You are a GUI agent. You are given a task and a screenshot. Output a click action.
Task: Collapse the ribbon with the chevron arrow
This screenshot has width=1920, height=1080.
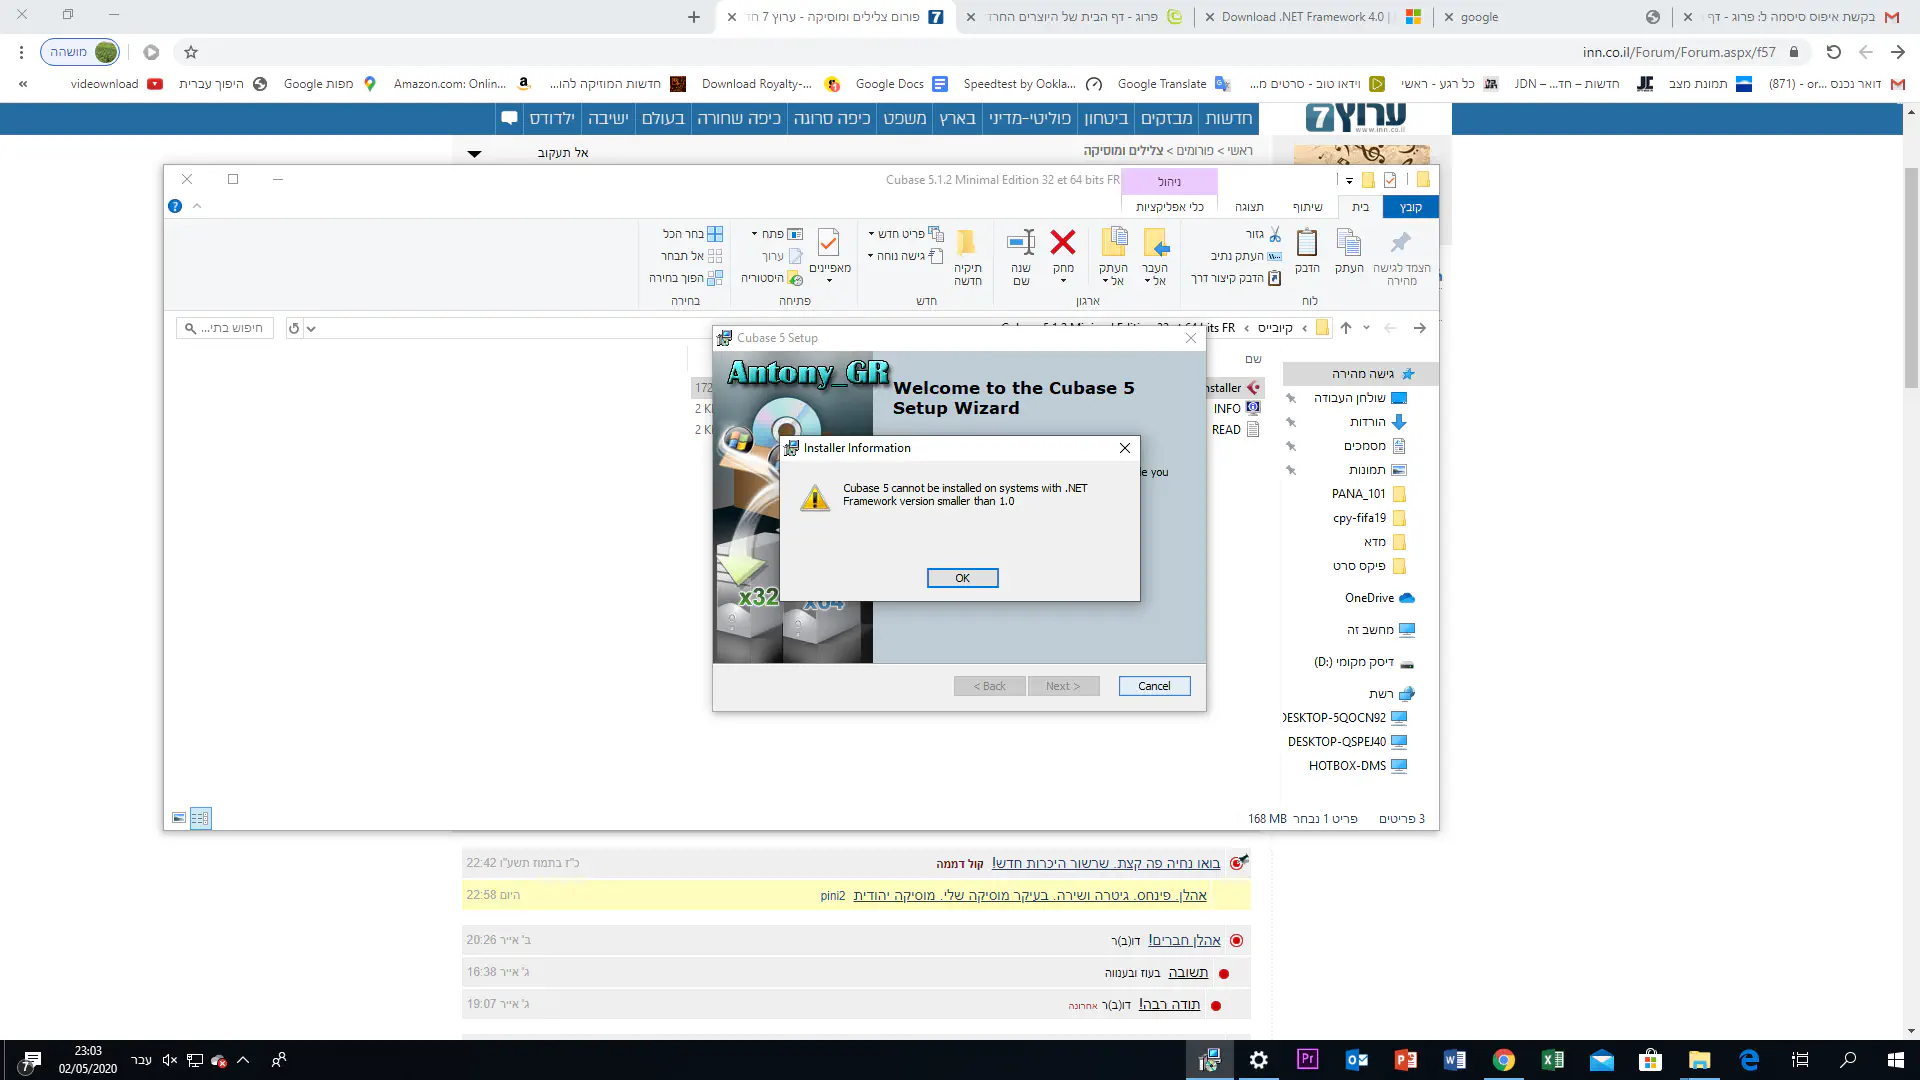pyautogui.click(x=197, y=206)
